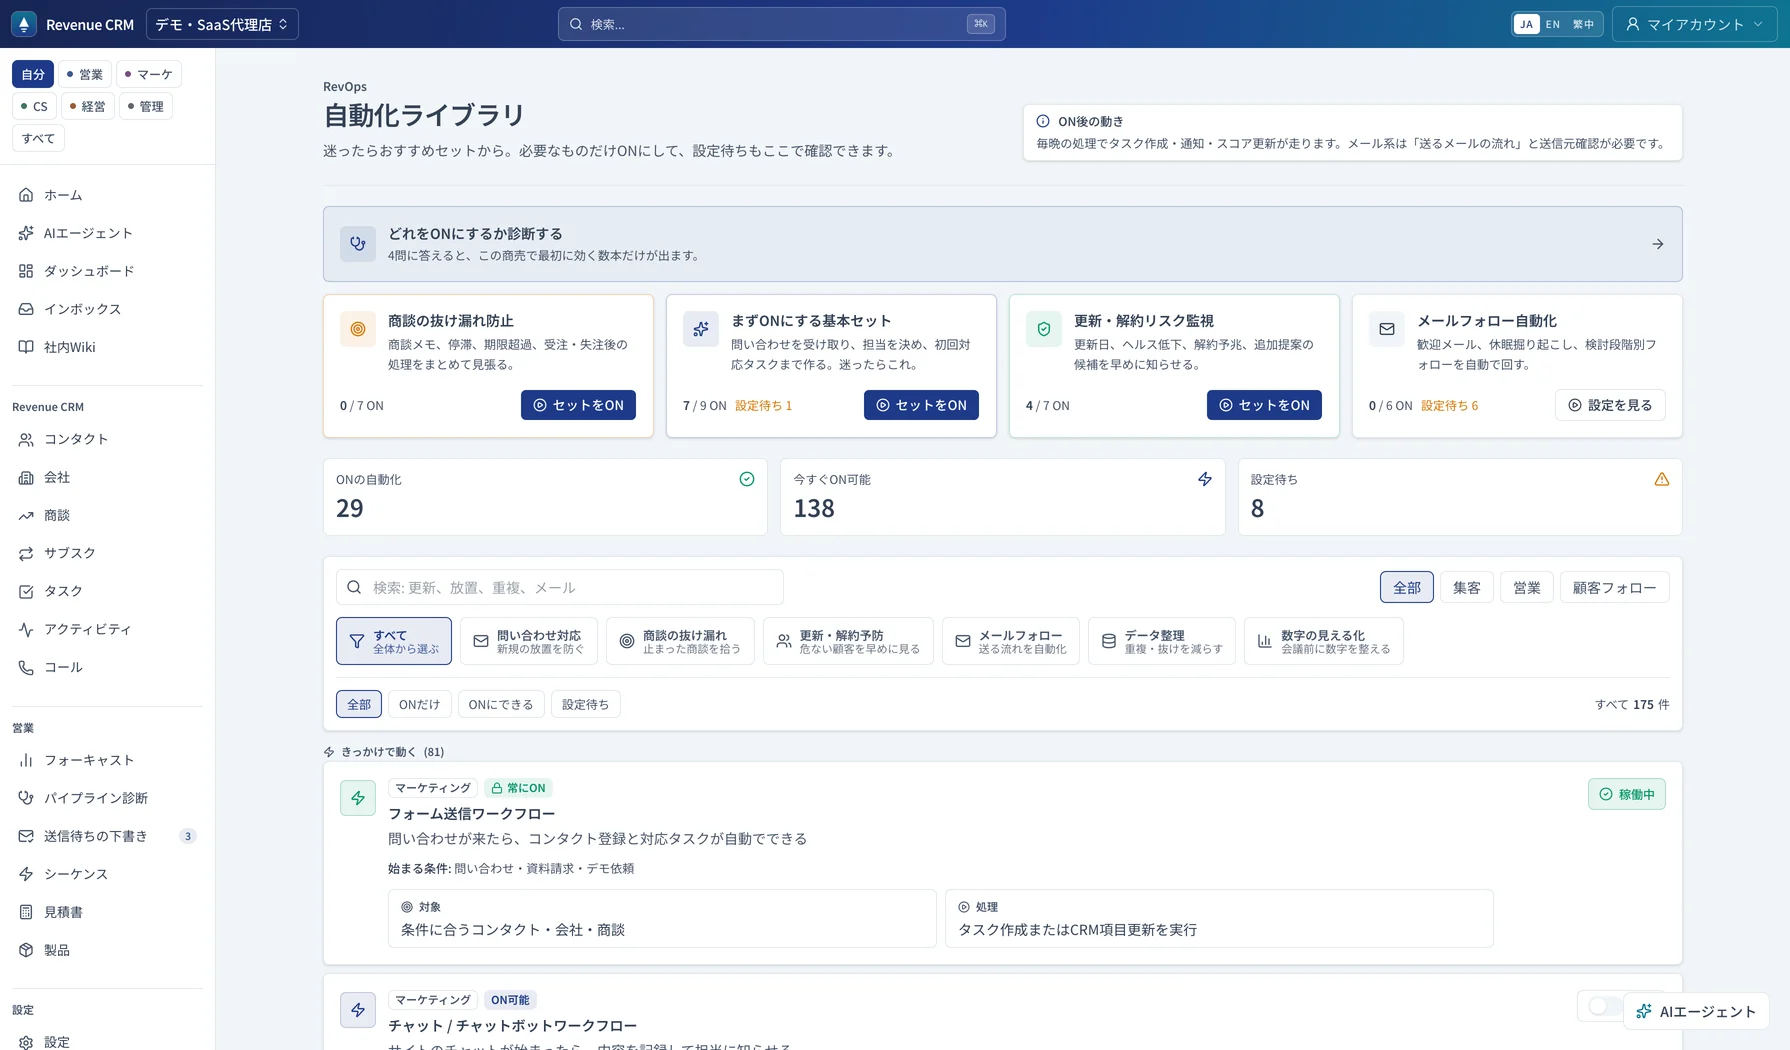Filter by ONだけ
Screen dimensions: 1790x1050
click(x=419, y=704)
